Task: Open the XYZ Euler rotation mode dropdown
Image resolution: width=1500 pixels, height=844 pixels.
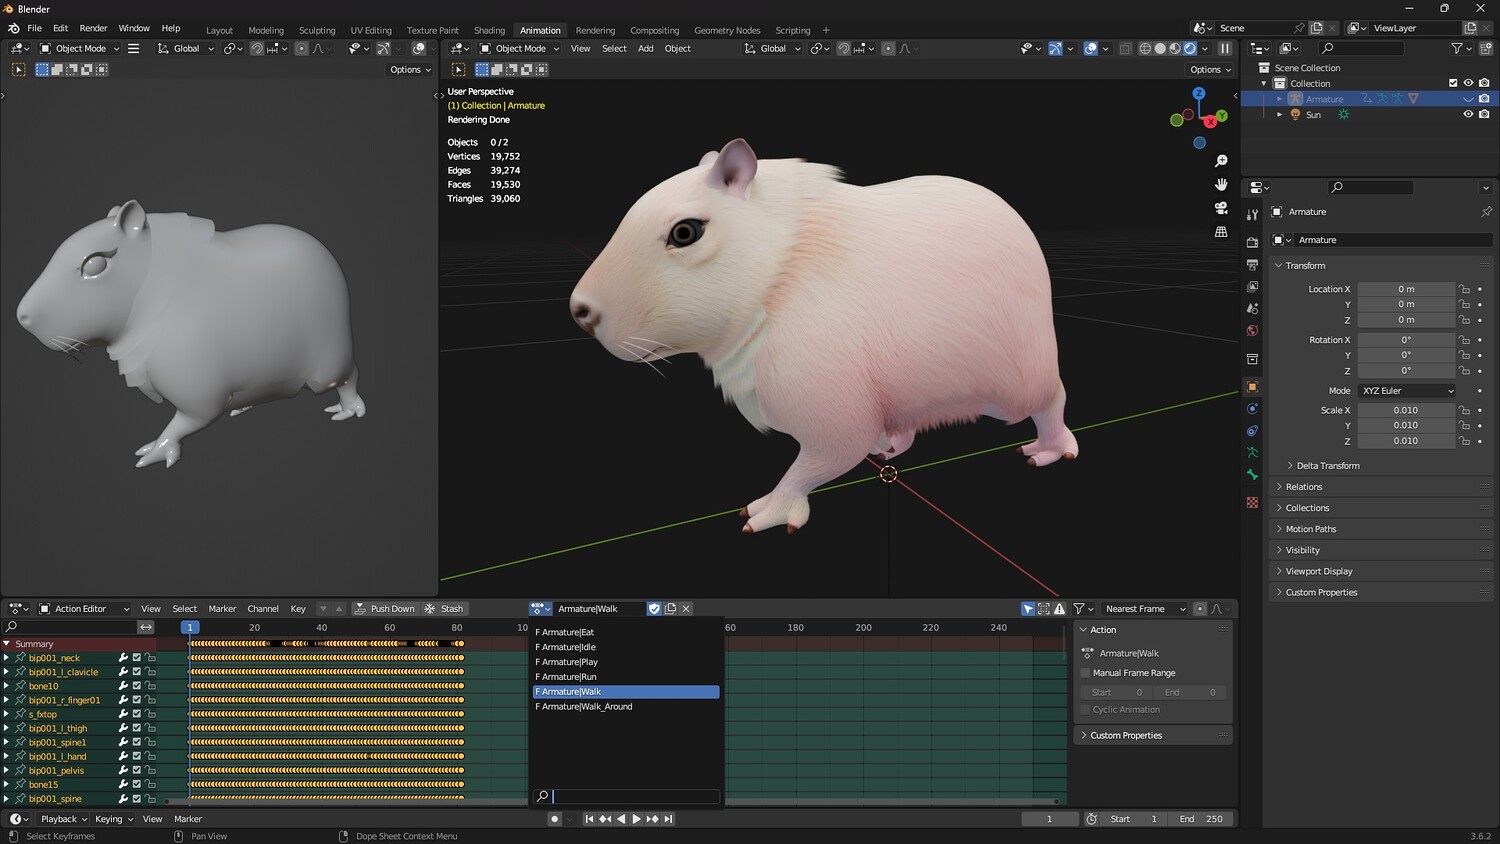Action: pyautogui.click(x=1407, y=391)
